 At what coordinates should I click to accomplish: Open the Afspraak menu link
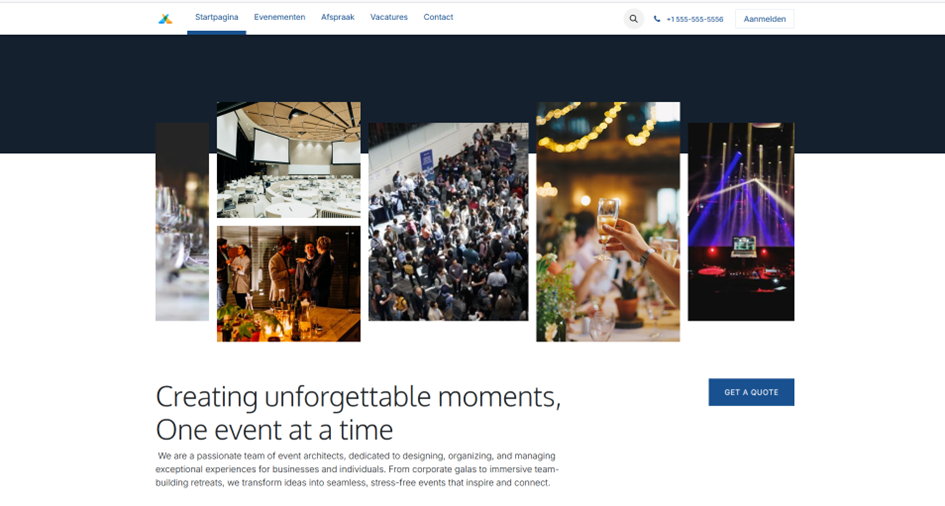click(x=338, y=17)
